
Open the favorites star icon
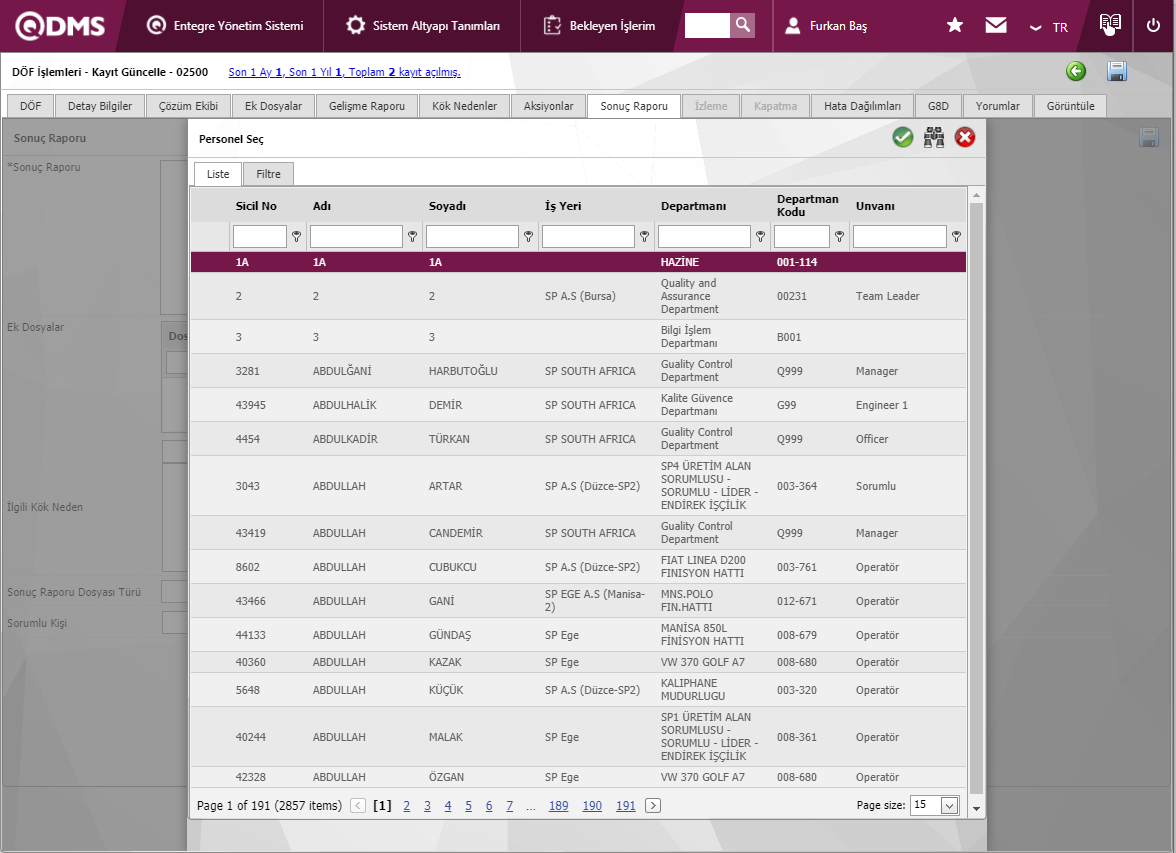955,26
